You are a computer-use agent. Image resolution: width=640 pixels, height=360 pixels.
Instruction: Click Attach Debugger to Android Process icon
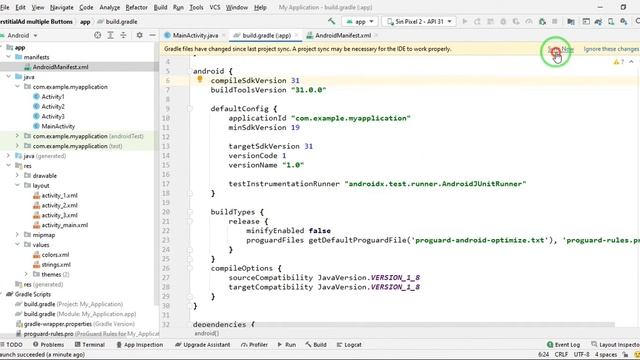[542, 21]
